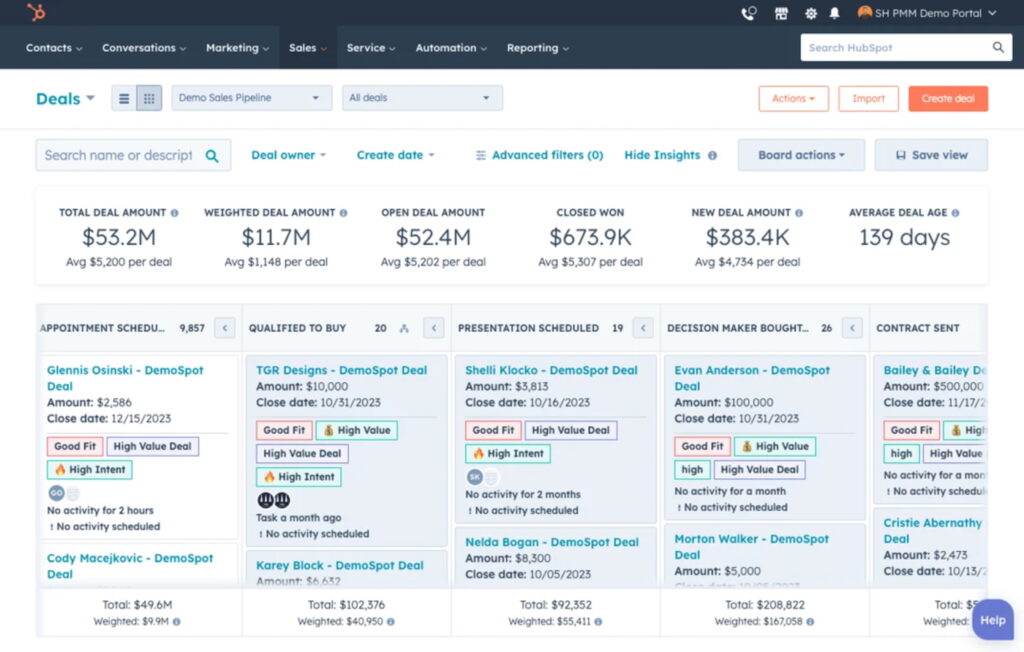Open Shelli Klocko - DemoSpot Deal
Viewport: 1024px width, 652px height.
click(x=551, y=370)
